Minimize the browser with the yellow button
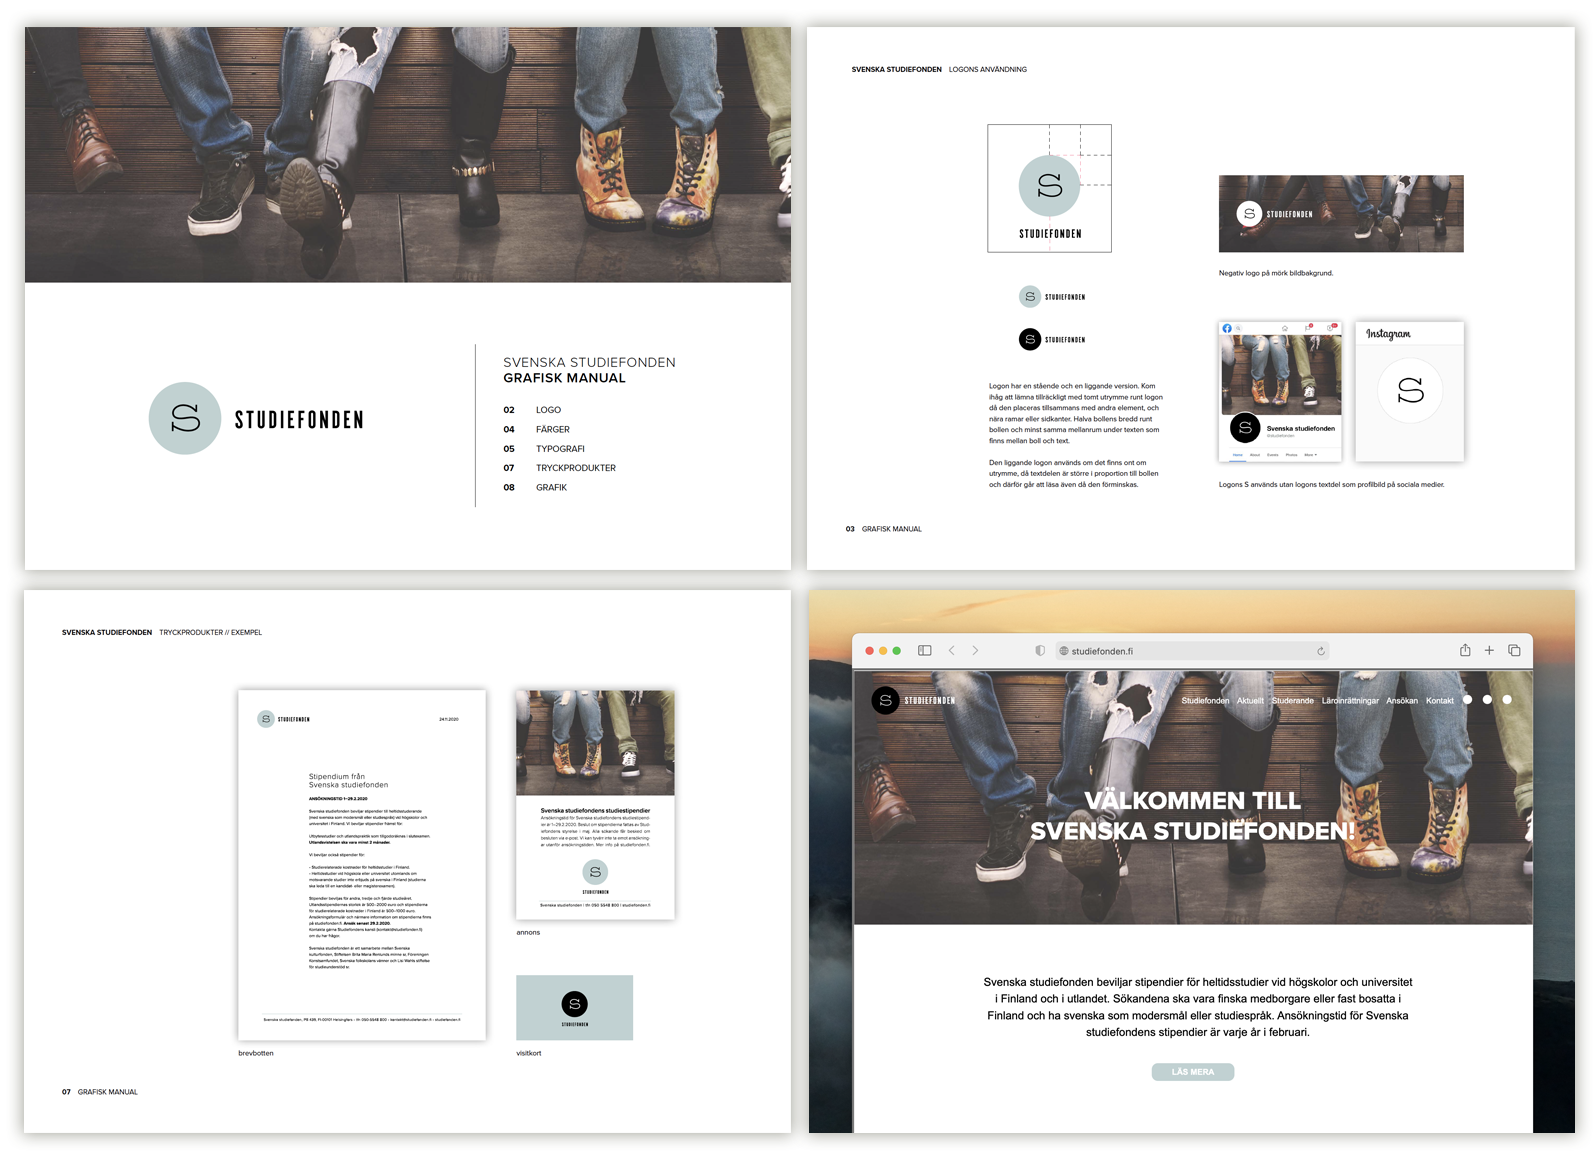This screenshot has width=1594, height=1174. click(x=883, y=651)
